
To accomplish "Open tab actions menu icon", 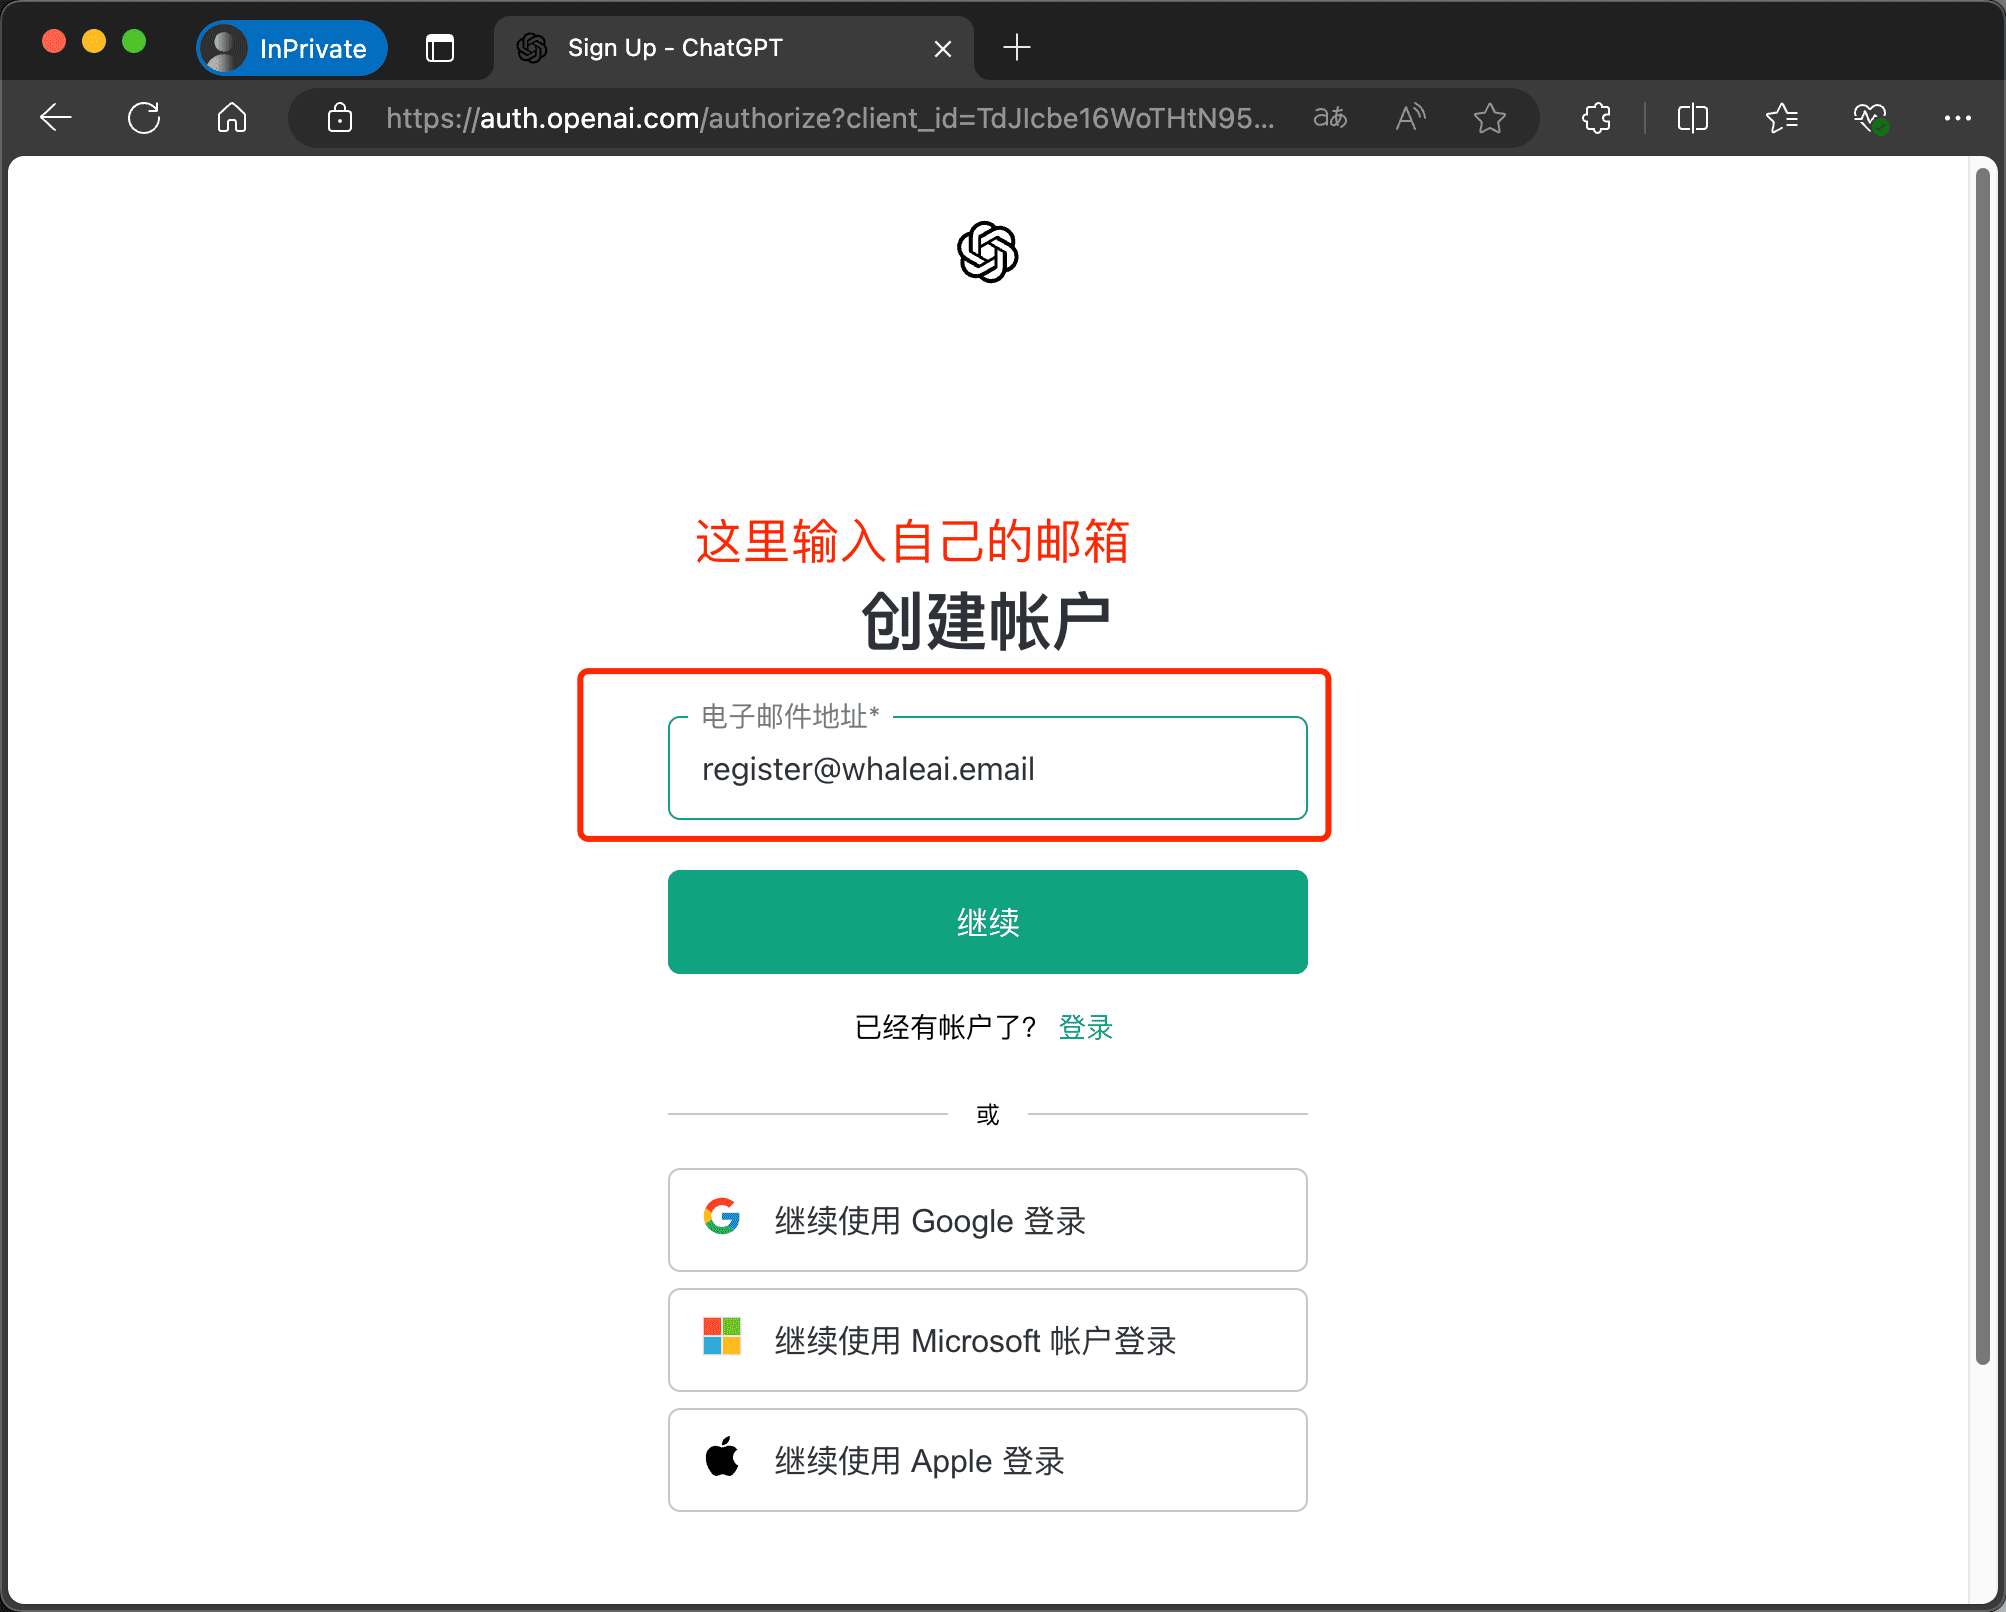I will tap(440, 48).
